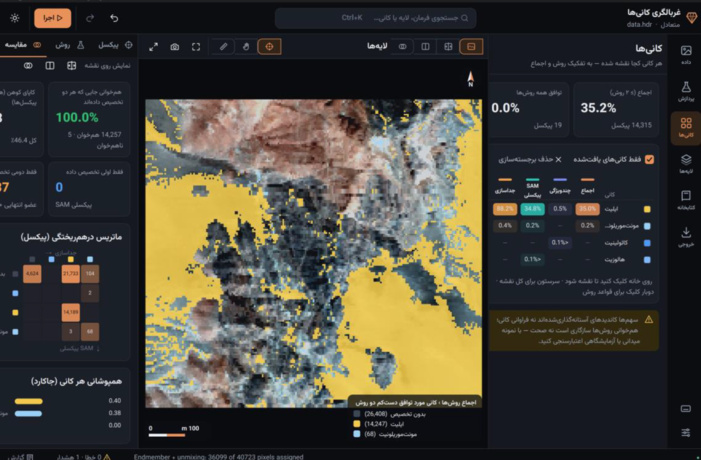
Task: Select the hand pan tool
Action: 245,46
